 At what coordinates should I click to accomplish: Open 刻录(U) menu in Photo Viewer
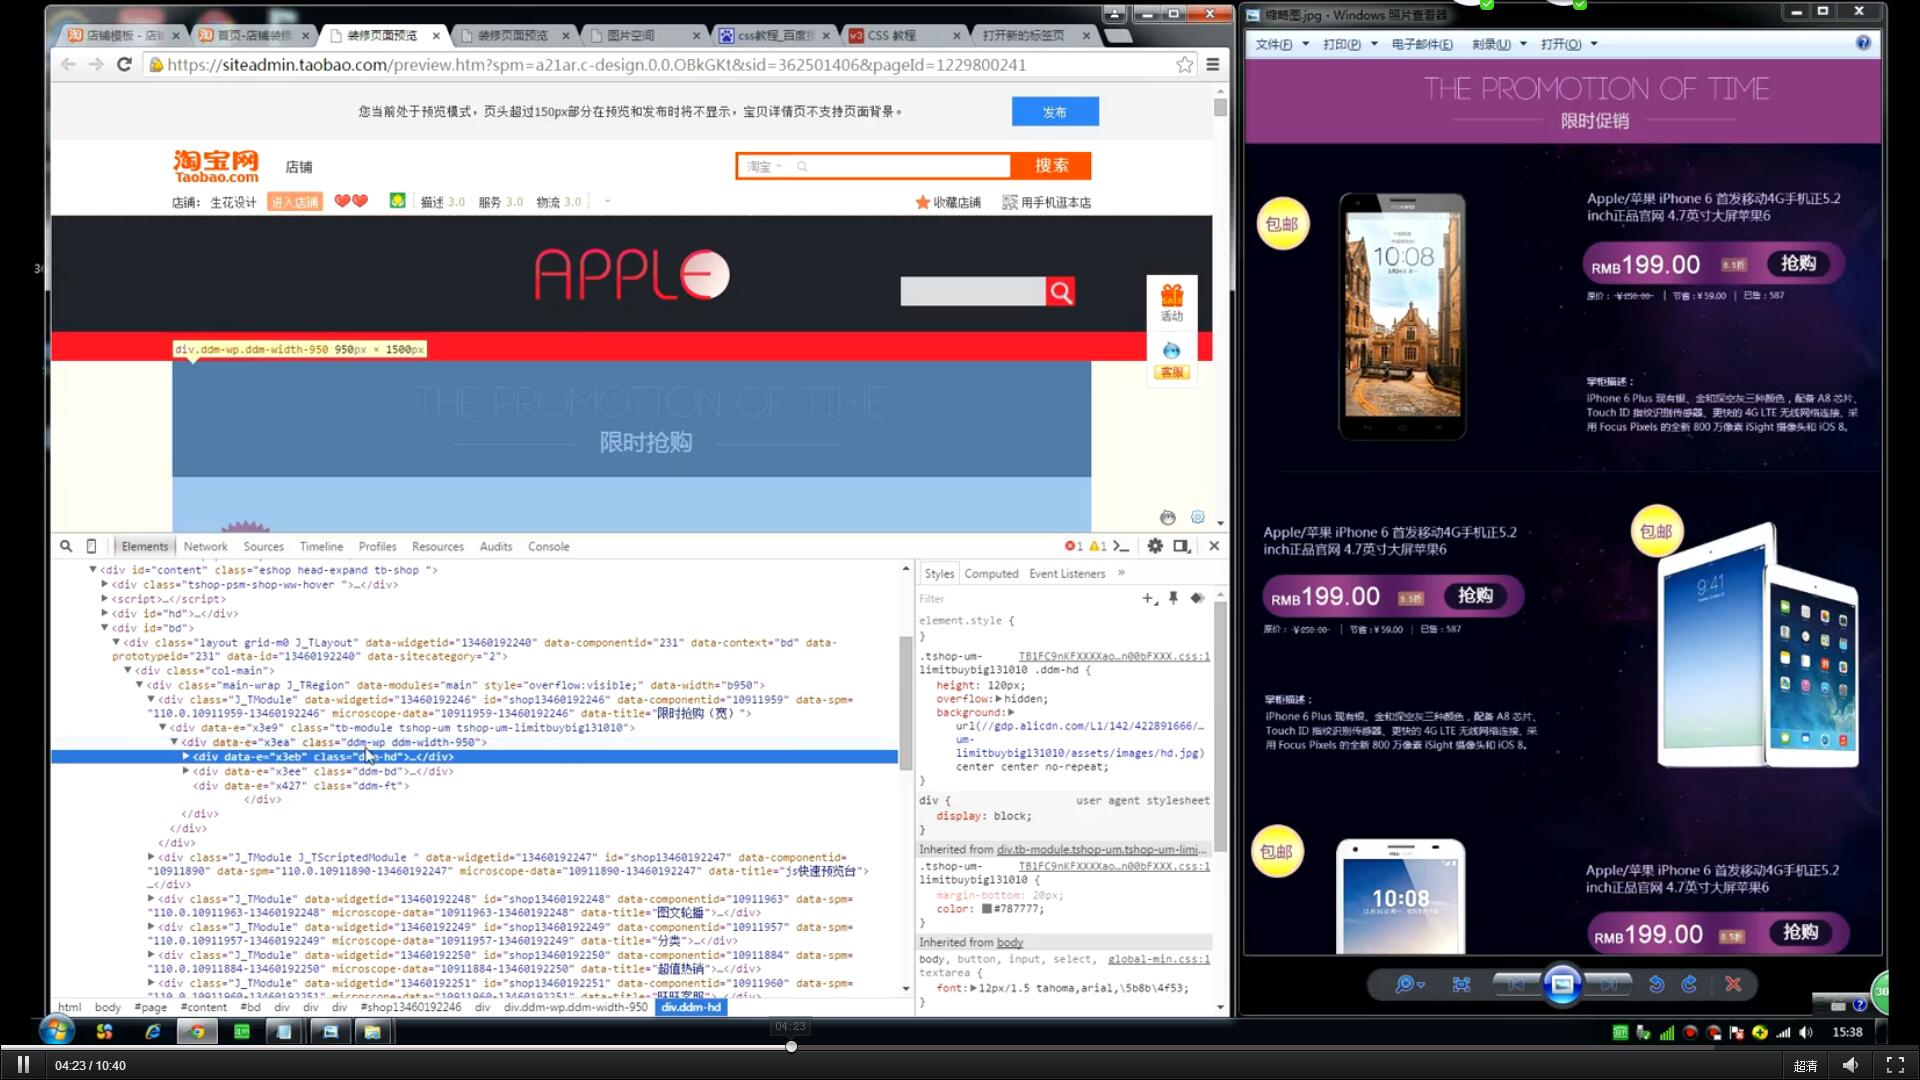[1498, 44]
